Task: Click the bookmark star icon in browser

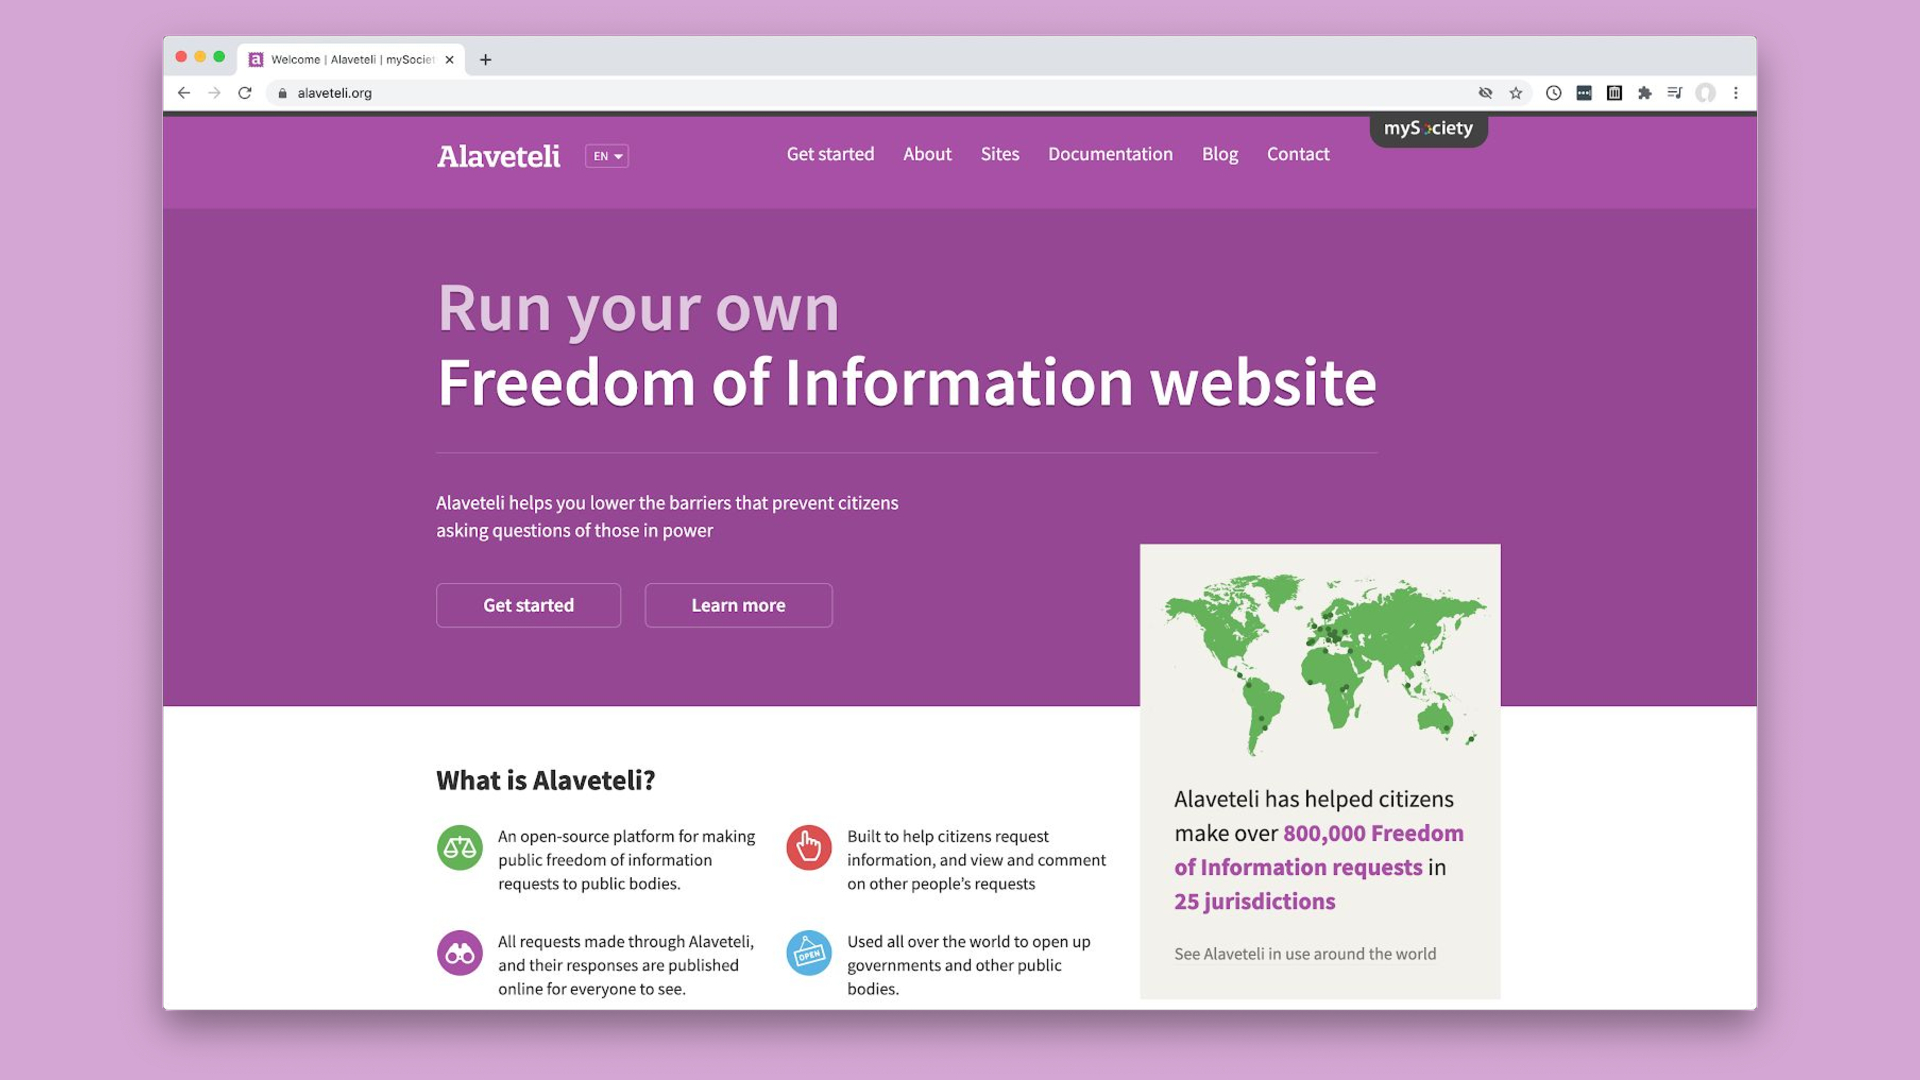Action: [x=1516, y=92]
